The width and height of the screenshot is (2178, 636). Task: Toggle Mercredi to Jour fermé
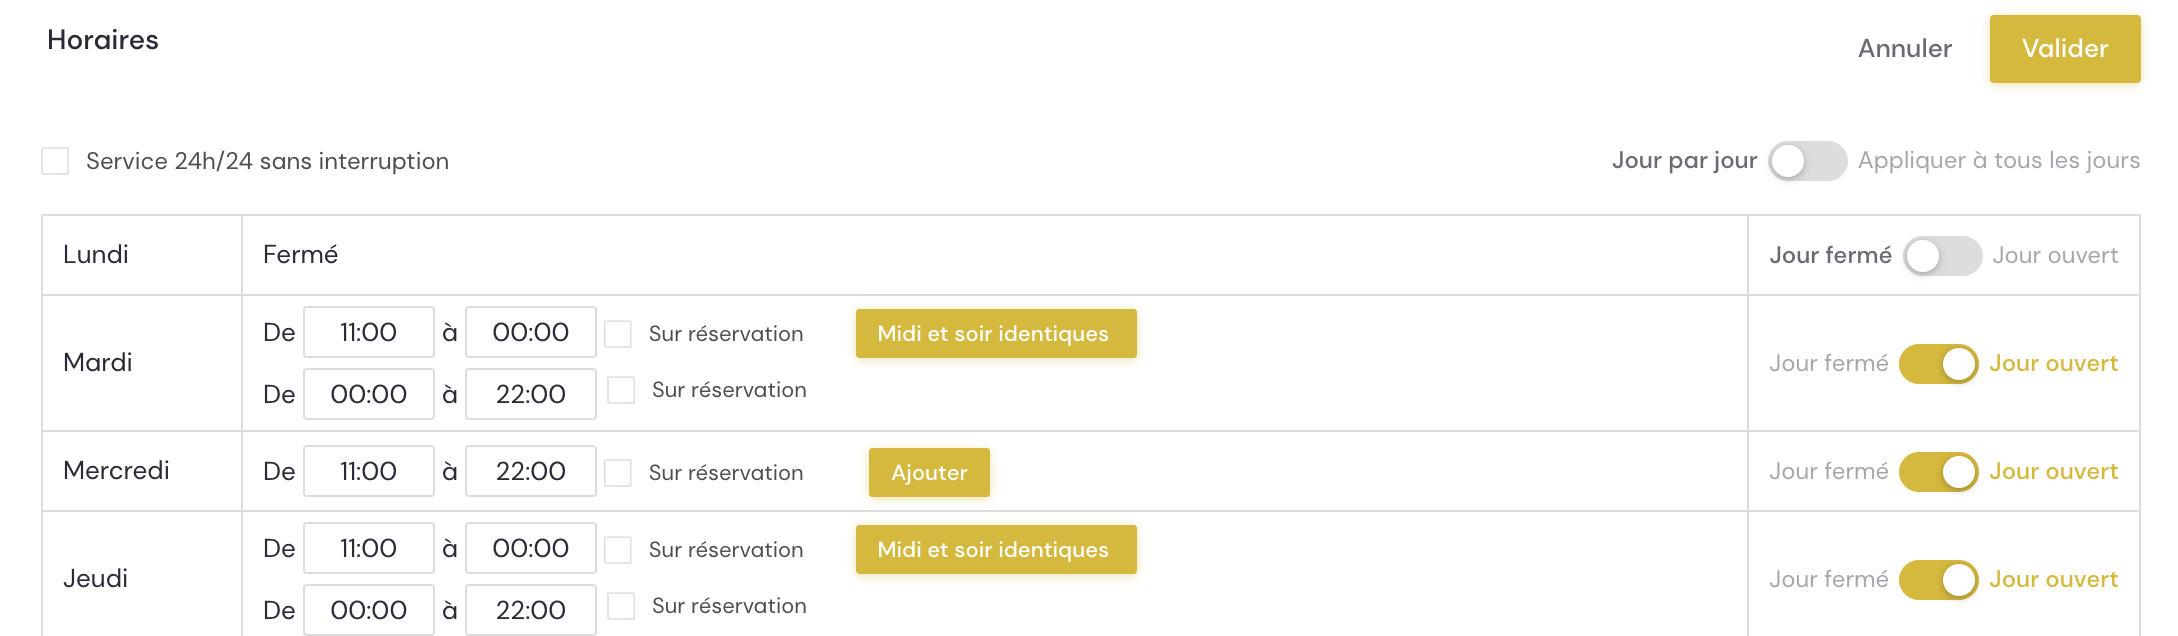tap(1938, 471)
